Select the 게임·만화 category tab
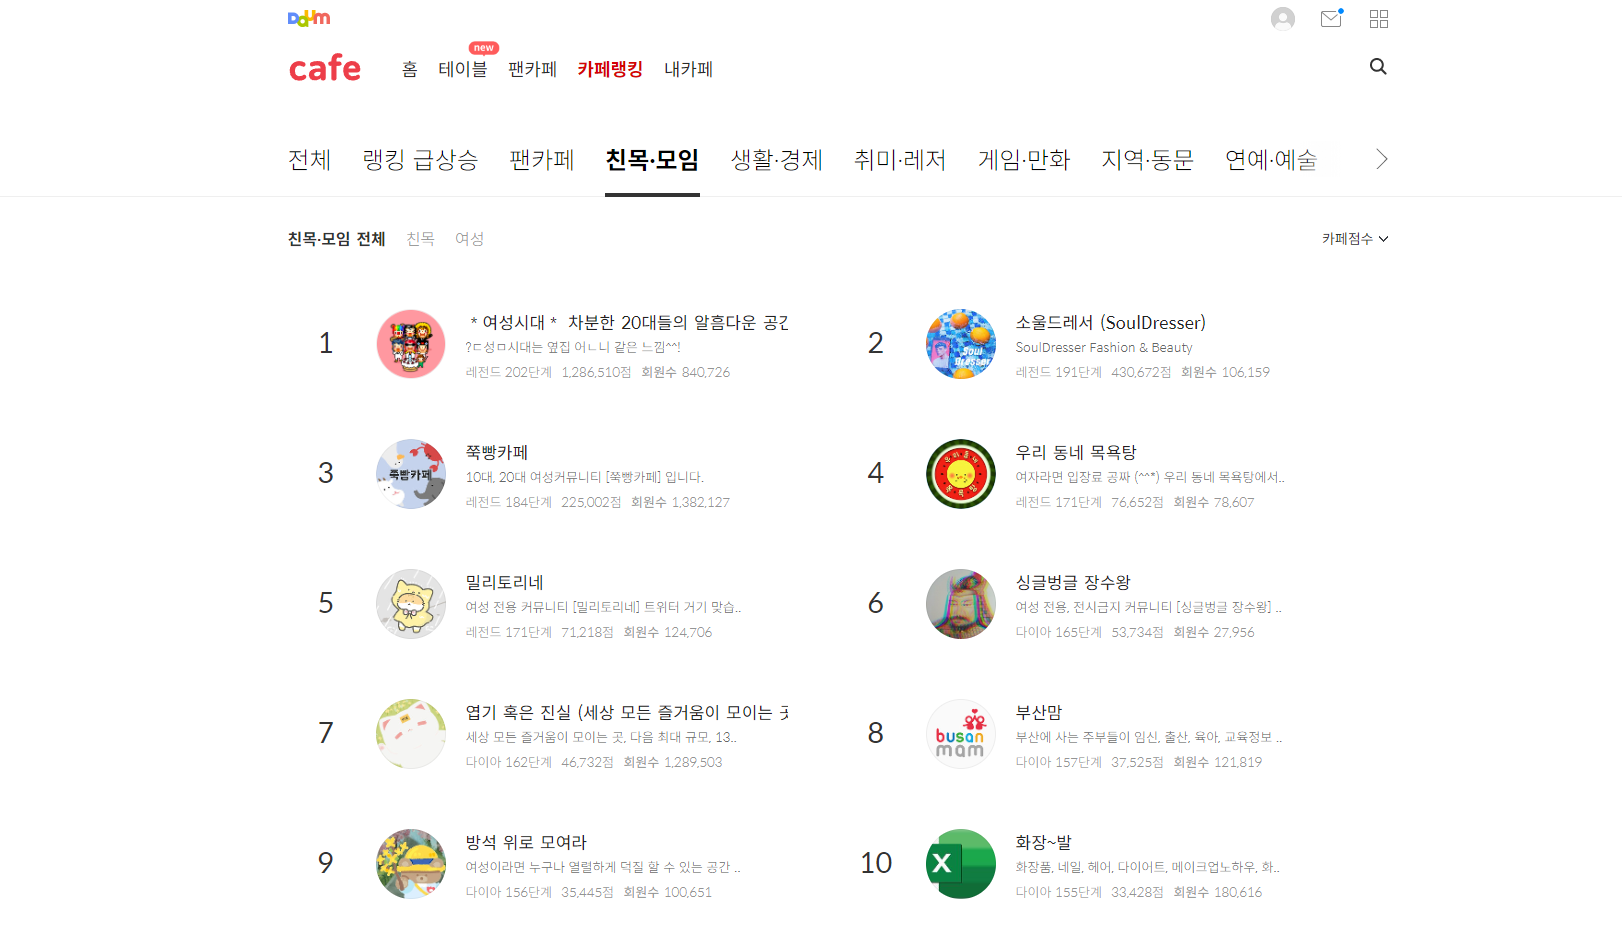 click(x=1024, y=160)
